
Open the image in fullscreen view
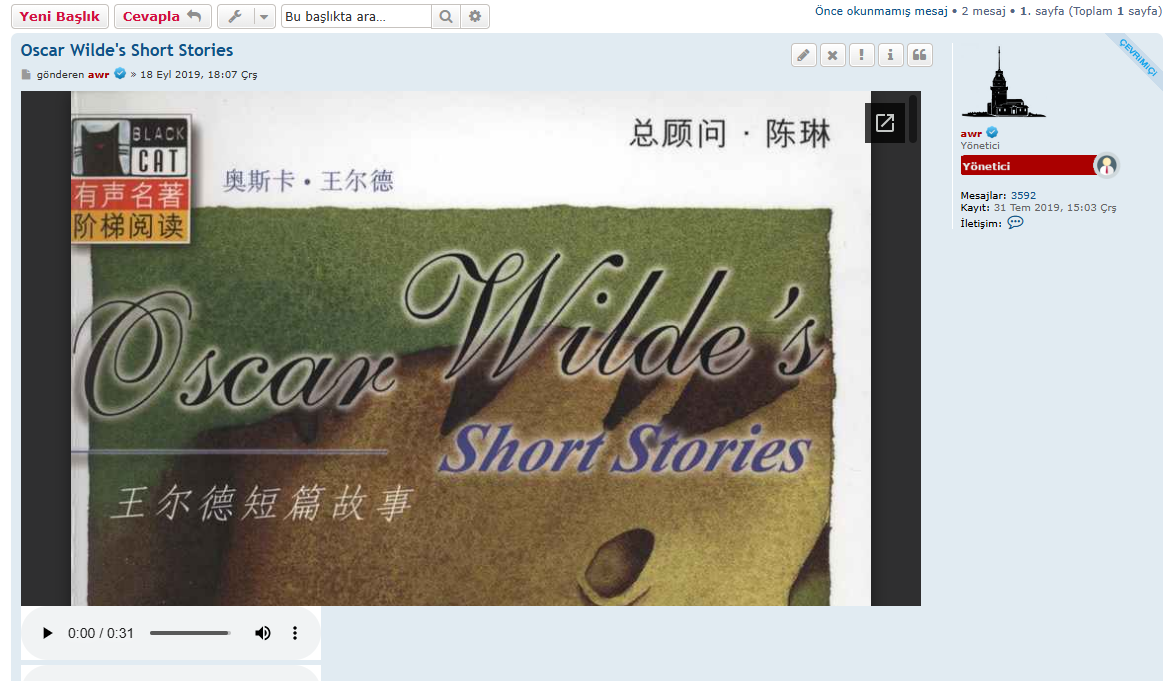(x=885, y=122)
